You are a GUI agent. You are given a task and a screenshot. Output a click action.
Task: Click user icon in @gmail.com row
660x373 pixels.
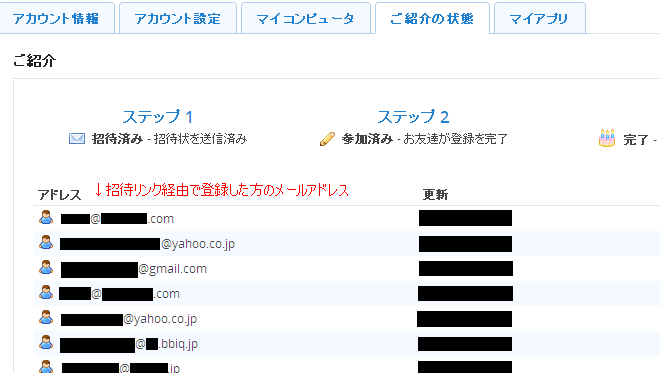(x=46, y=267)
